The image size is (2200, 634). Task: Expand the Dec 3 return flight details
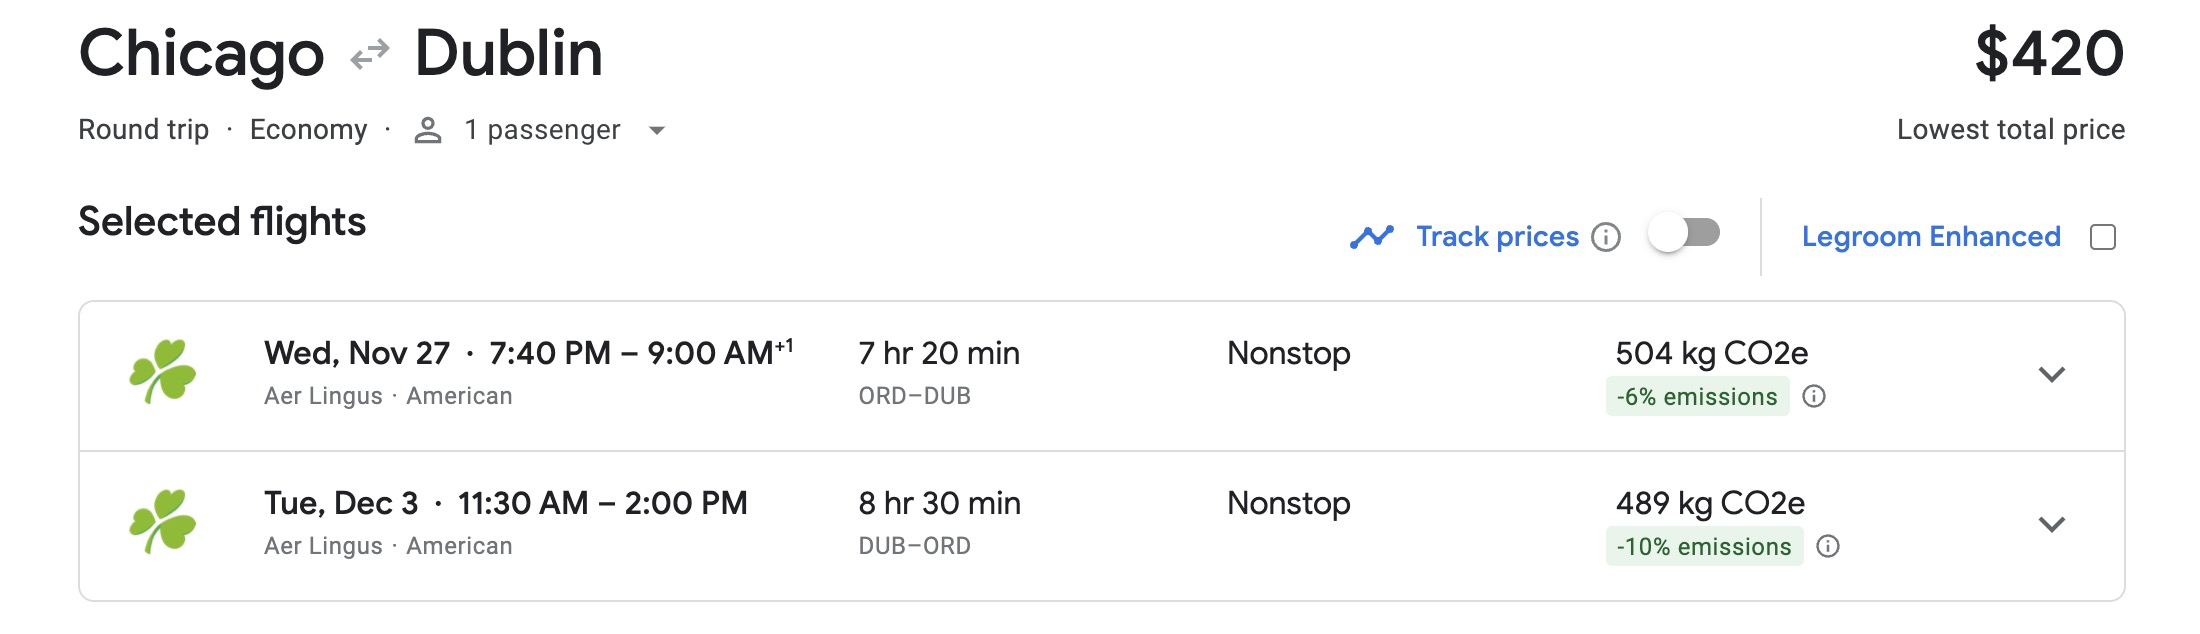pos(2052,527)
